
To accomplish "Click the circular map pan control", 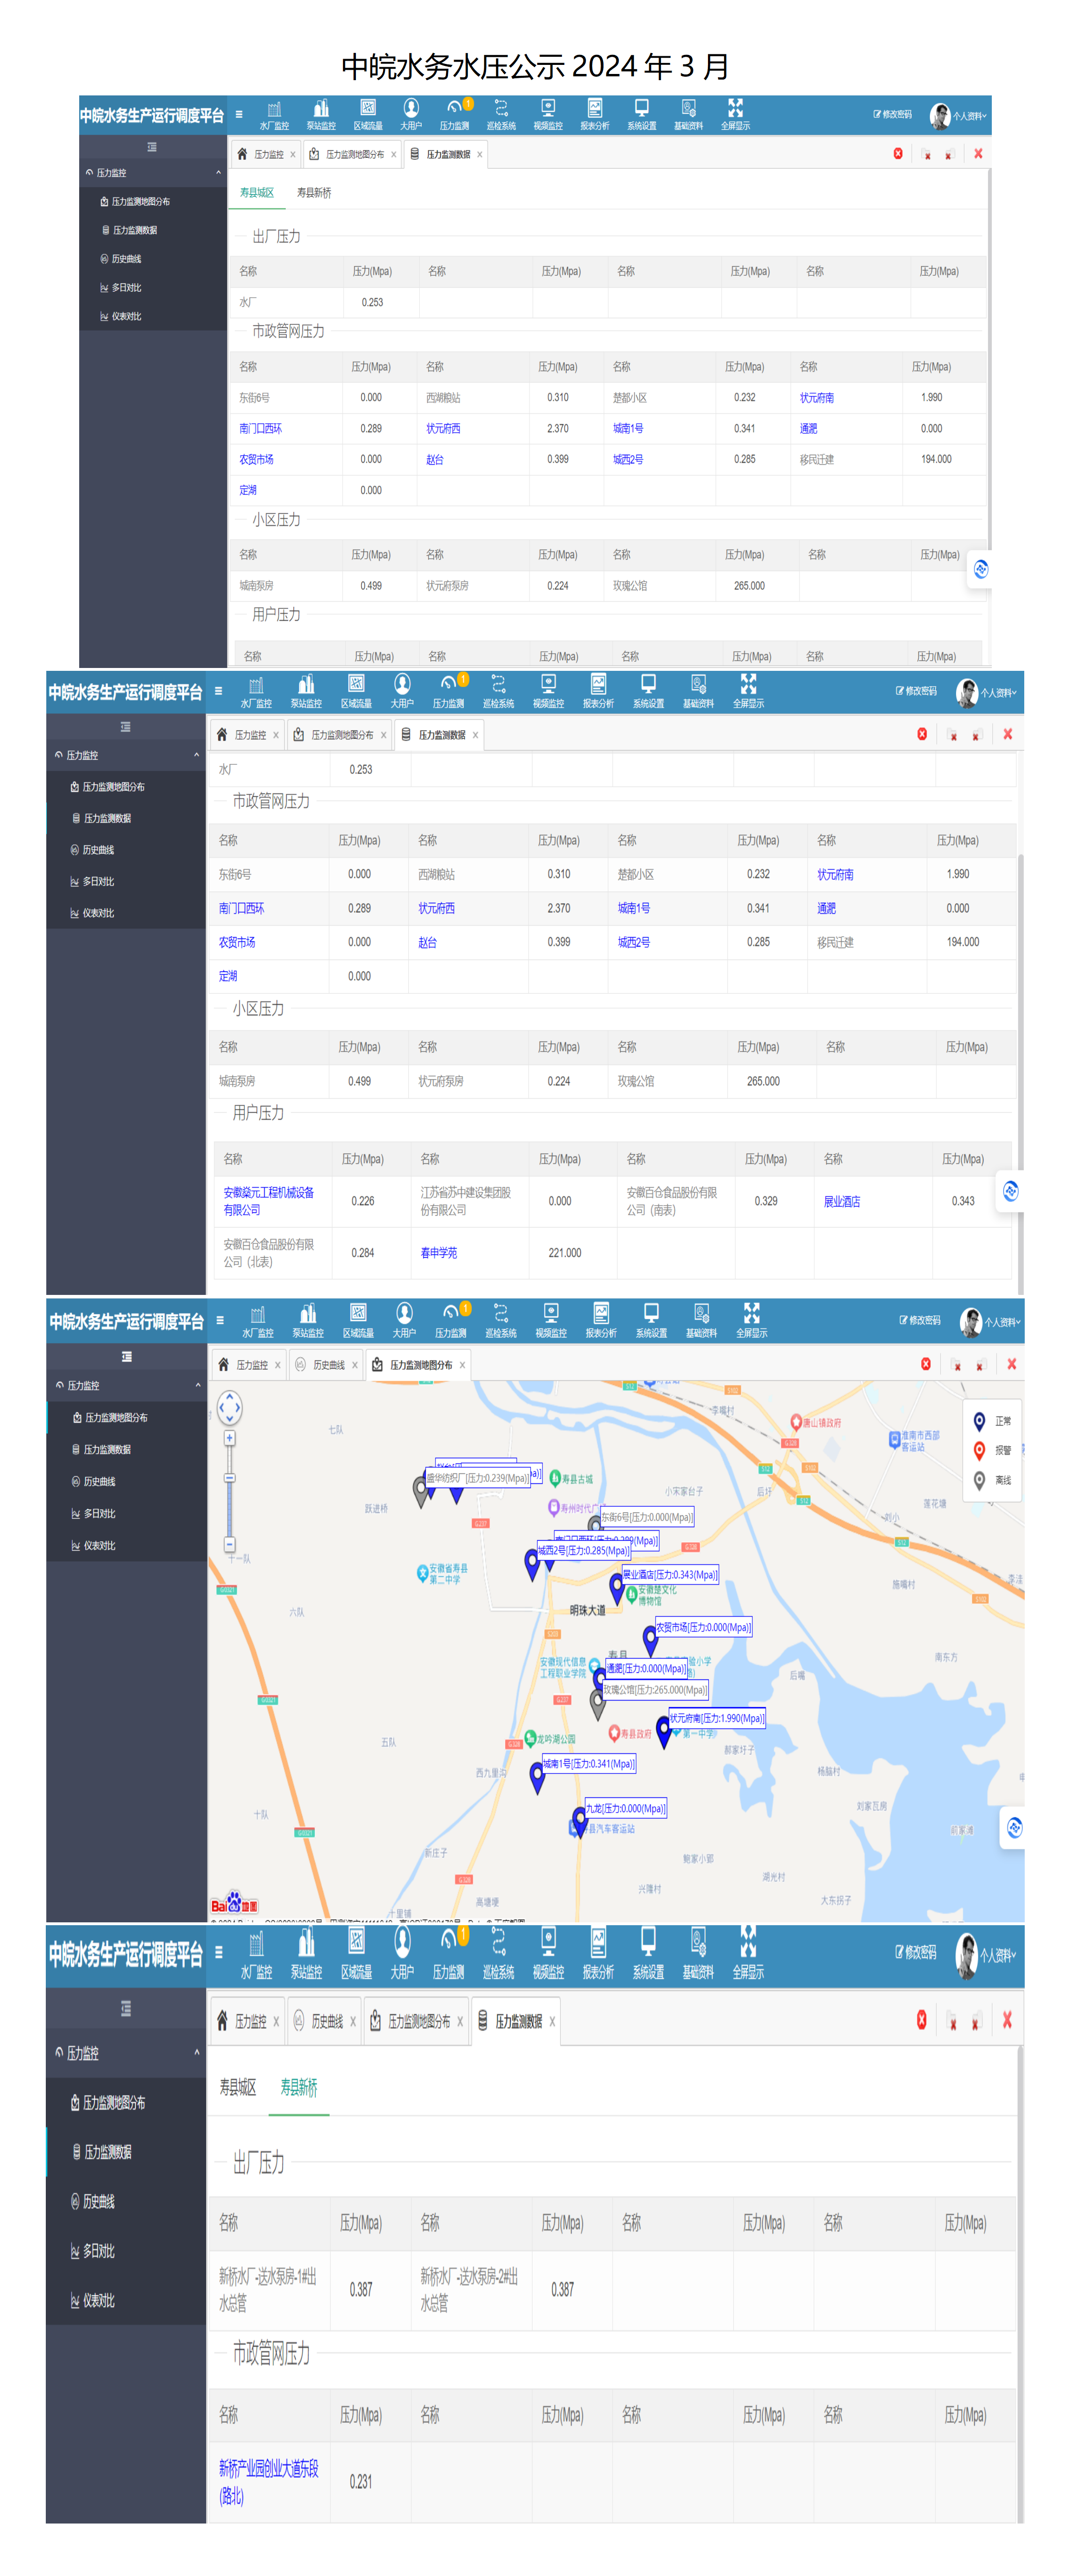I will (x=229, y=1408).
